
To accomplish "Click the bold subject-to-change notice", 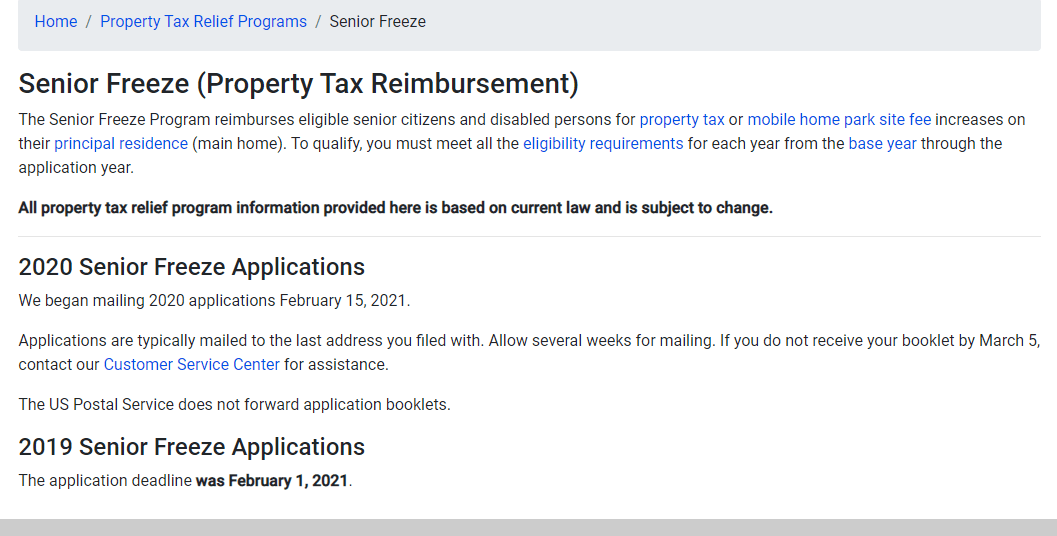I will click(x=395, y=208).
